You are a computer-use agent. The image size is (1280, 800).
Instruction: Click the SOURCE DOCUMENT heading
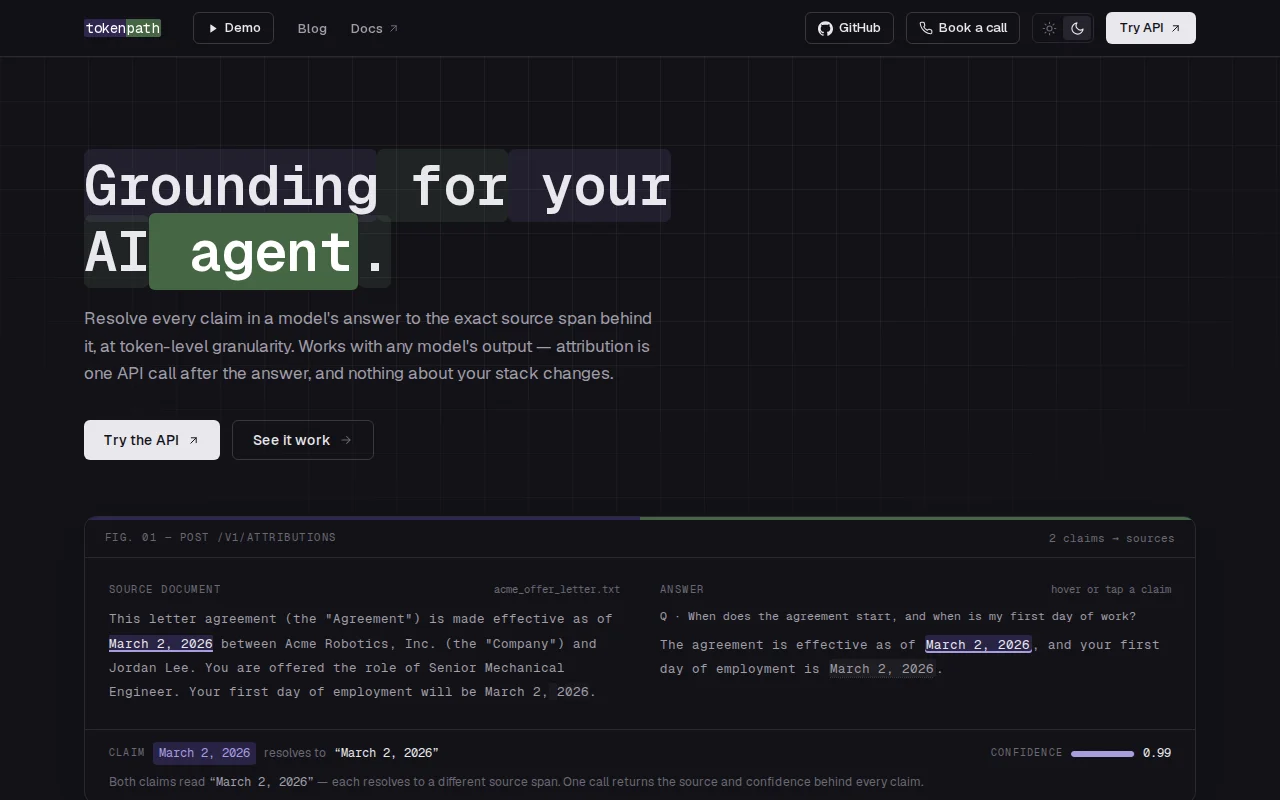click(165, 589)
